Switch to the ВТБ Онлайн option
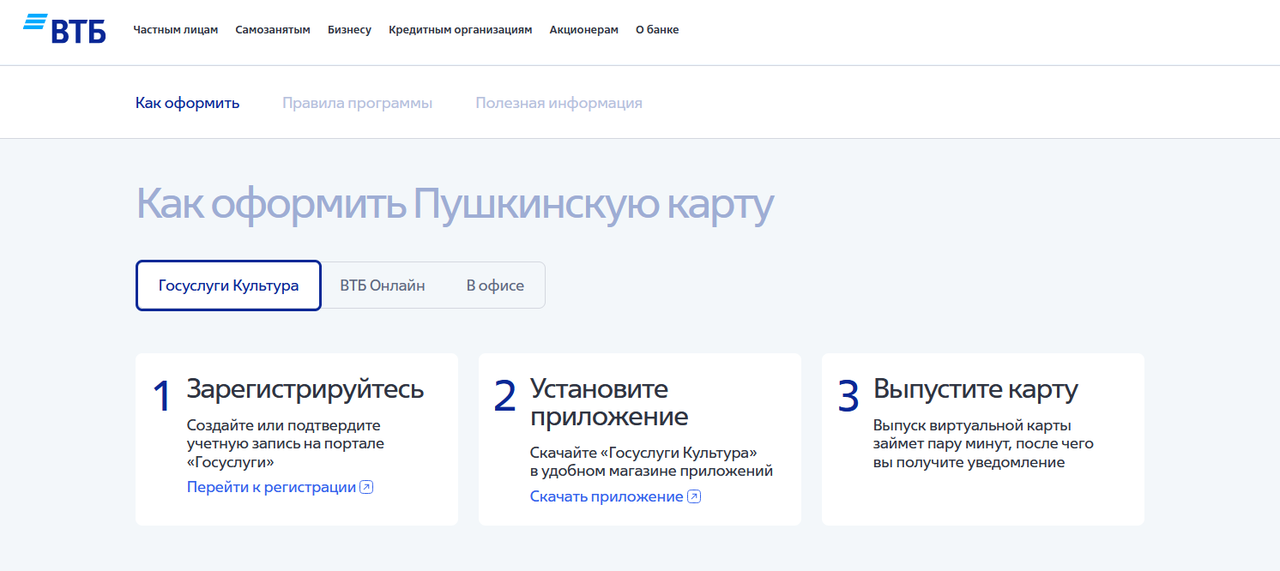This screenshot has width=1280, height=571. [x=382, y=286]
